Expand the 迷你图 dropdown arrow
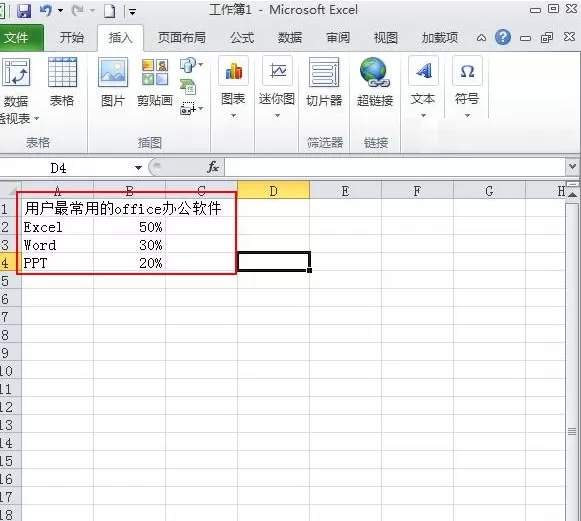 [277, 116]
